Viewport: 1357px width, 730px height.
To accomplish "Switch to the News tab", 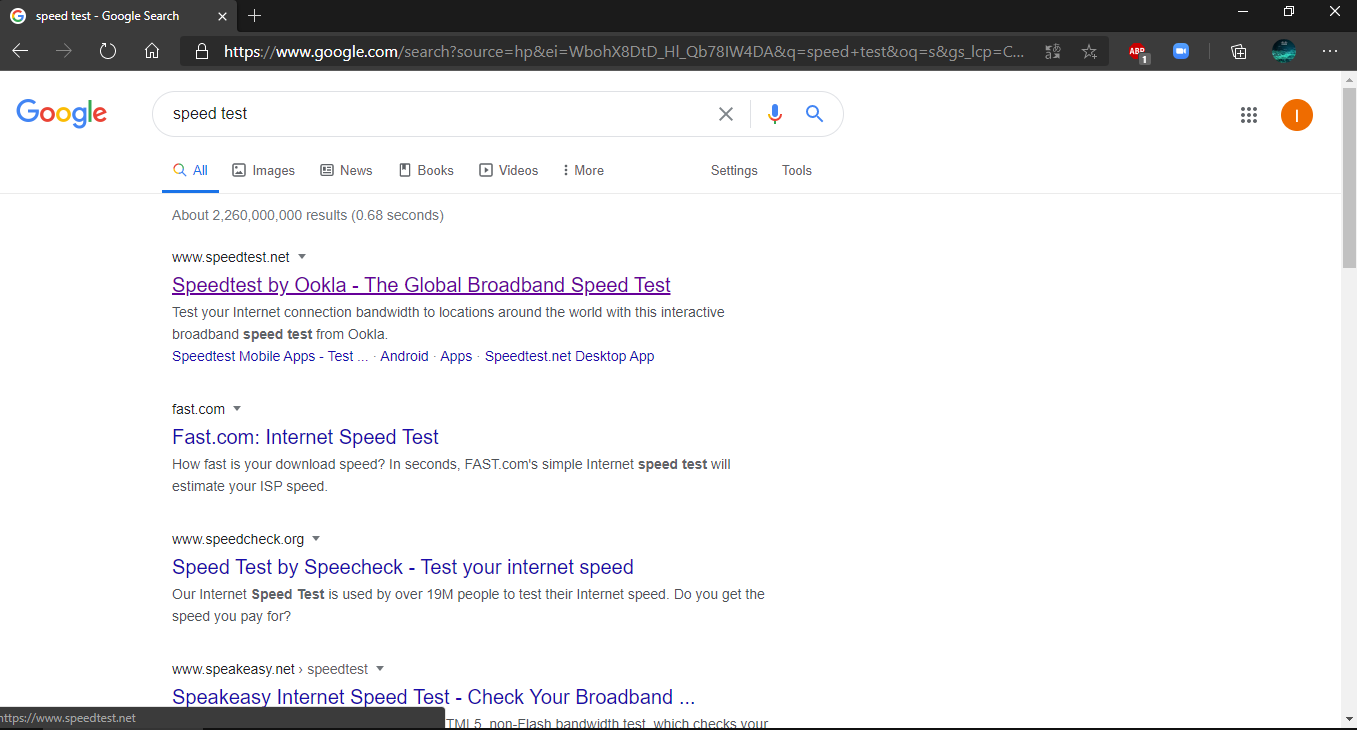I will click(346, 170).
